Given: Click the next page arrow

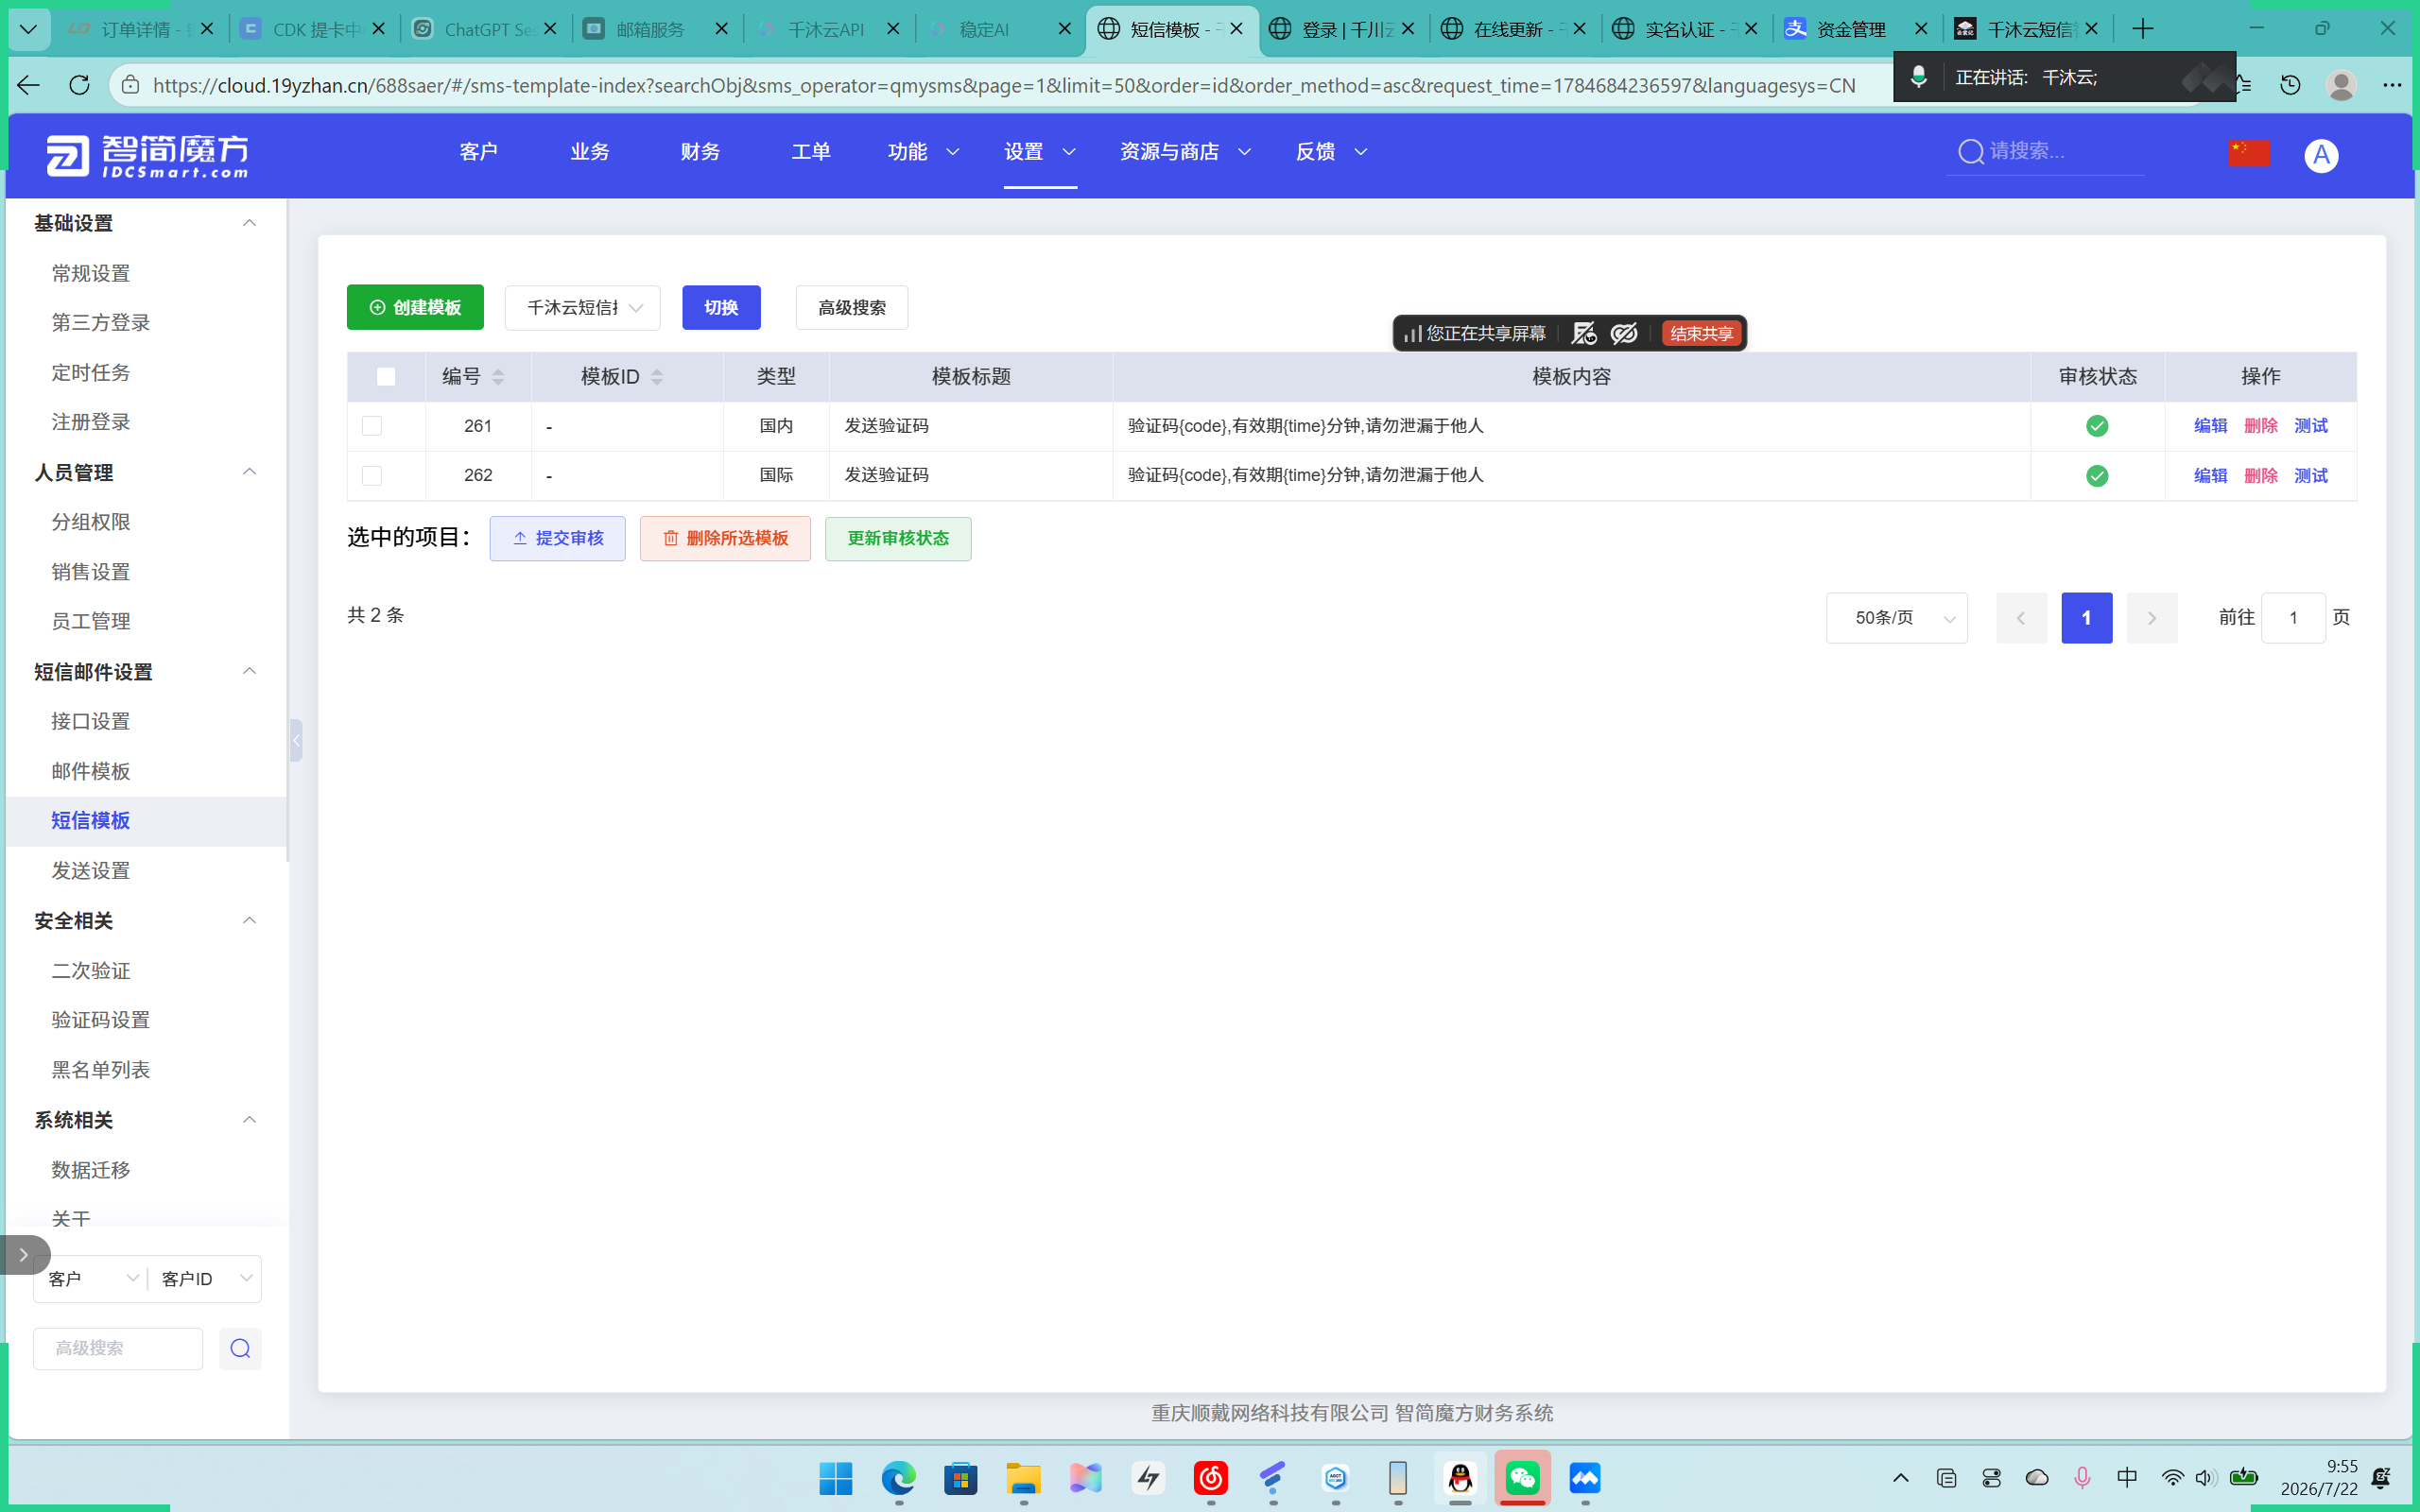Looking at the screenshot, I should pos(2151,618).
